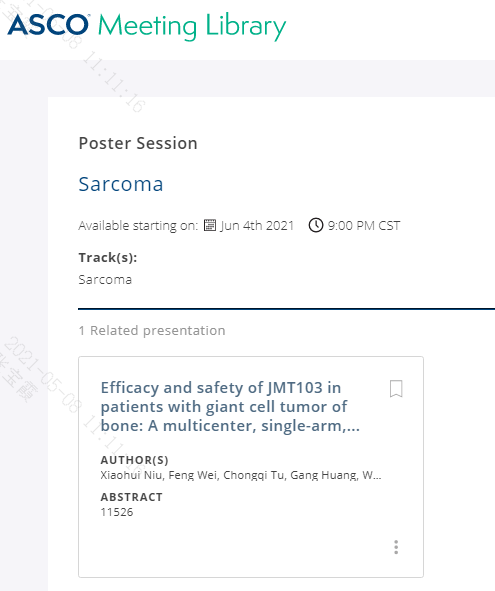Click the calendar icon beside Jun 4th
The width and height of the screenshot is (495, 591).
[x=210, y=225]
